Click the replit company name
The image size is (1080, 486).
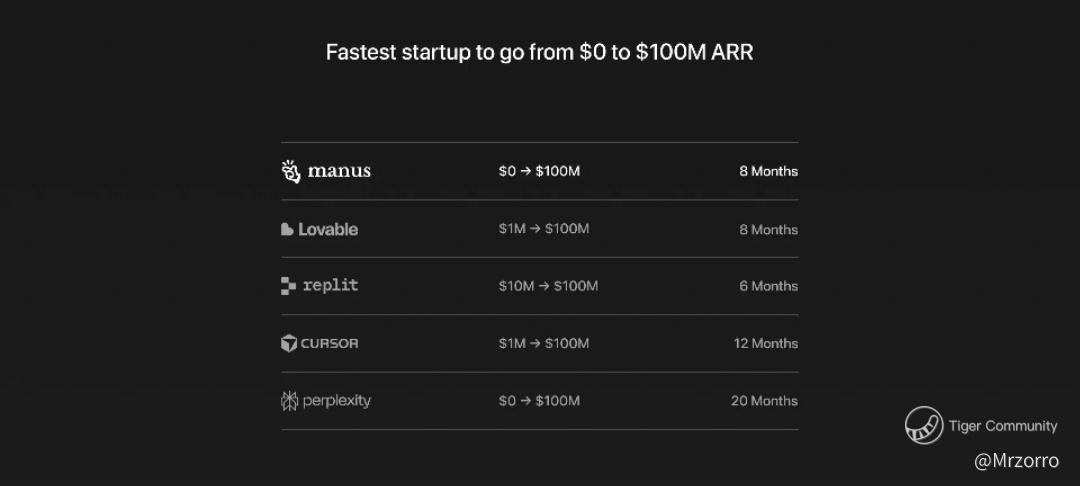[330, 286]
